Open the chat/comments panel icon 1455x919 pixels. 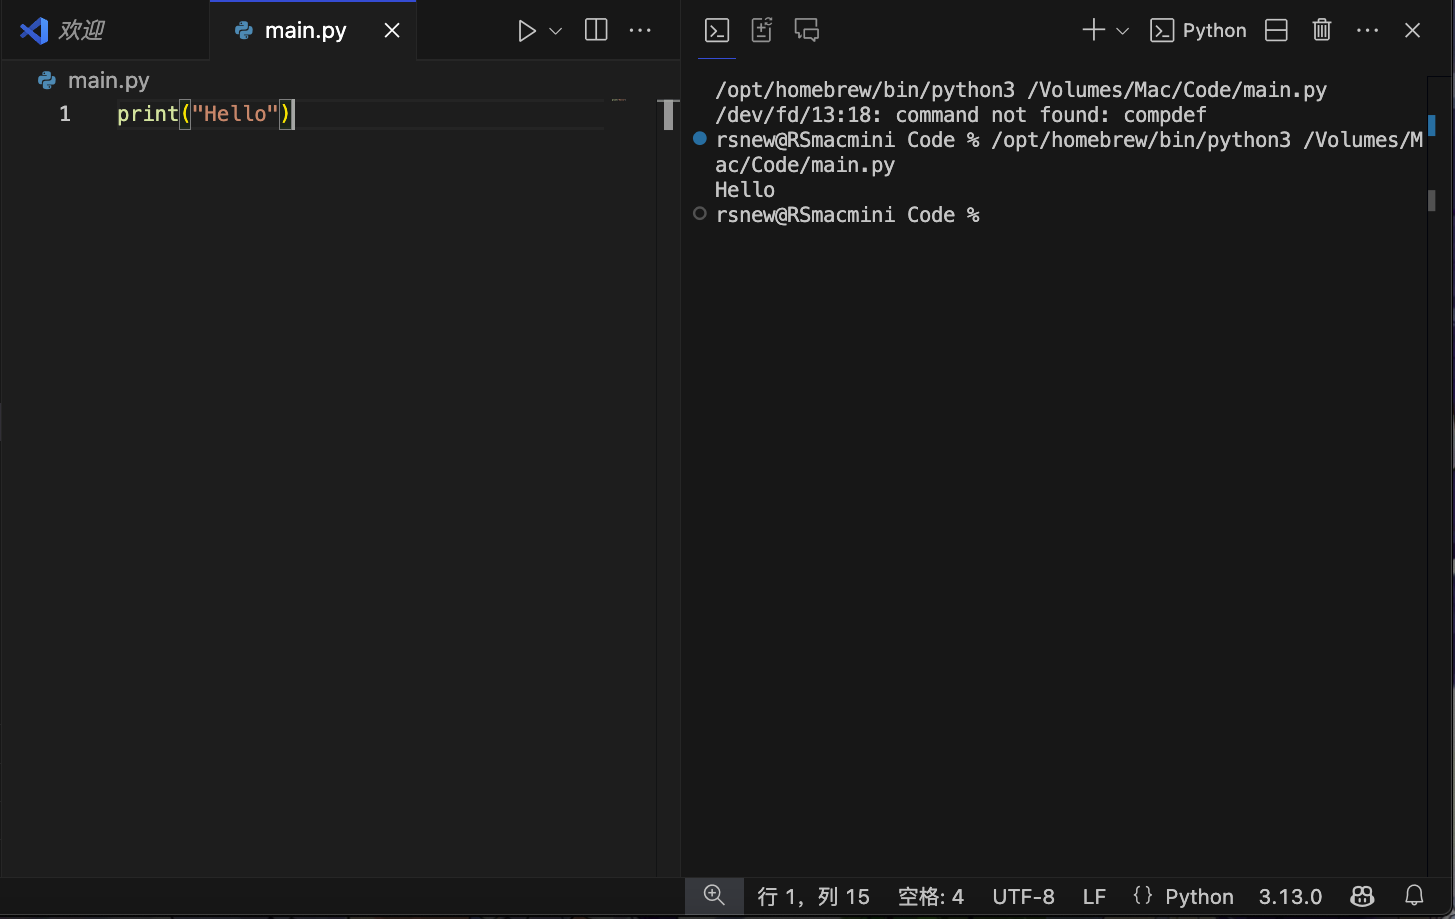[x=807, y=30]
